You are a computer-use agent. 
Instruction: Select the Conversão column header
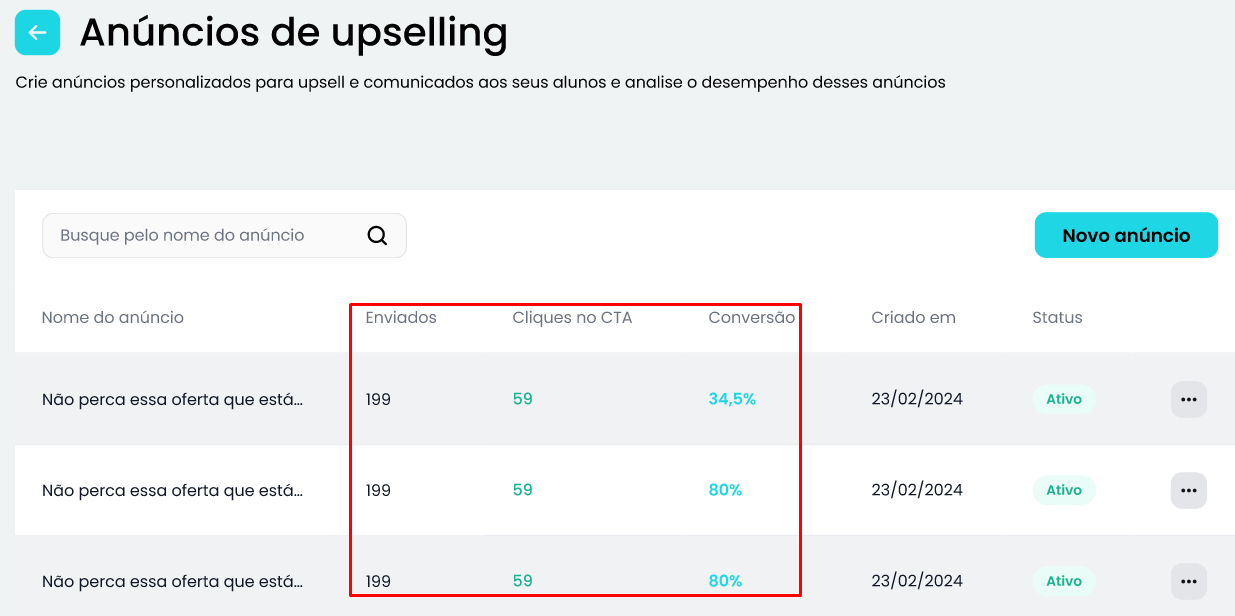tap(752, 318)
